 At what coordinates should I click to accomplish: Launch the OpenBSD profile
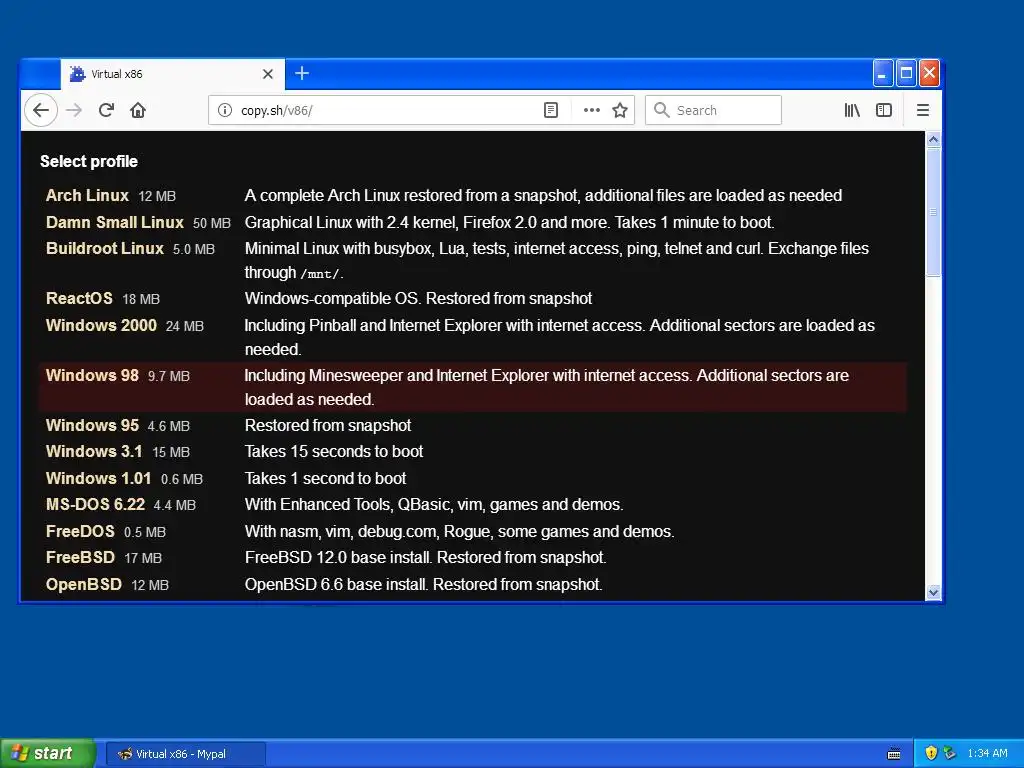point(84,584)
